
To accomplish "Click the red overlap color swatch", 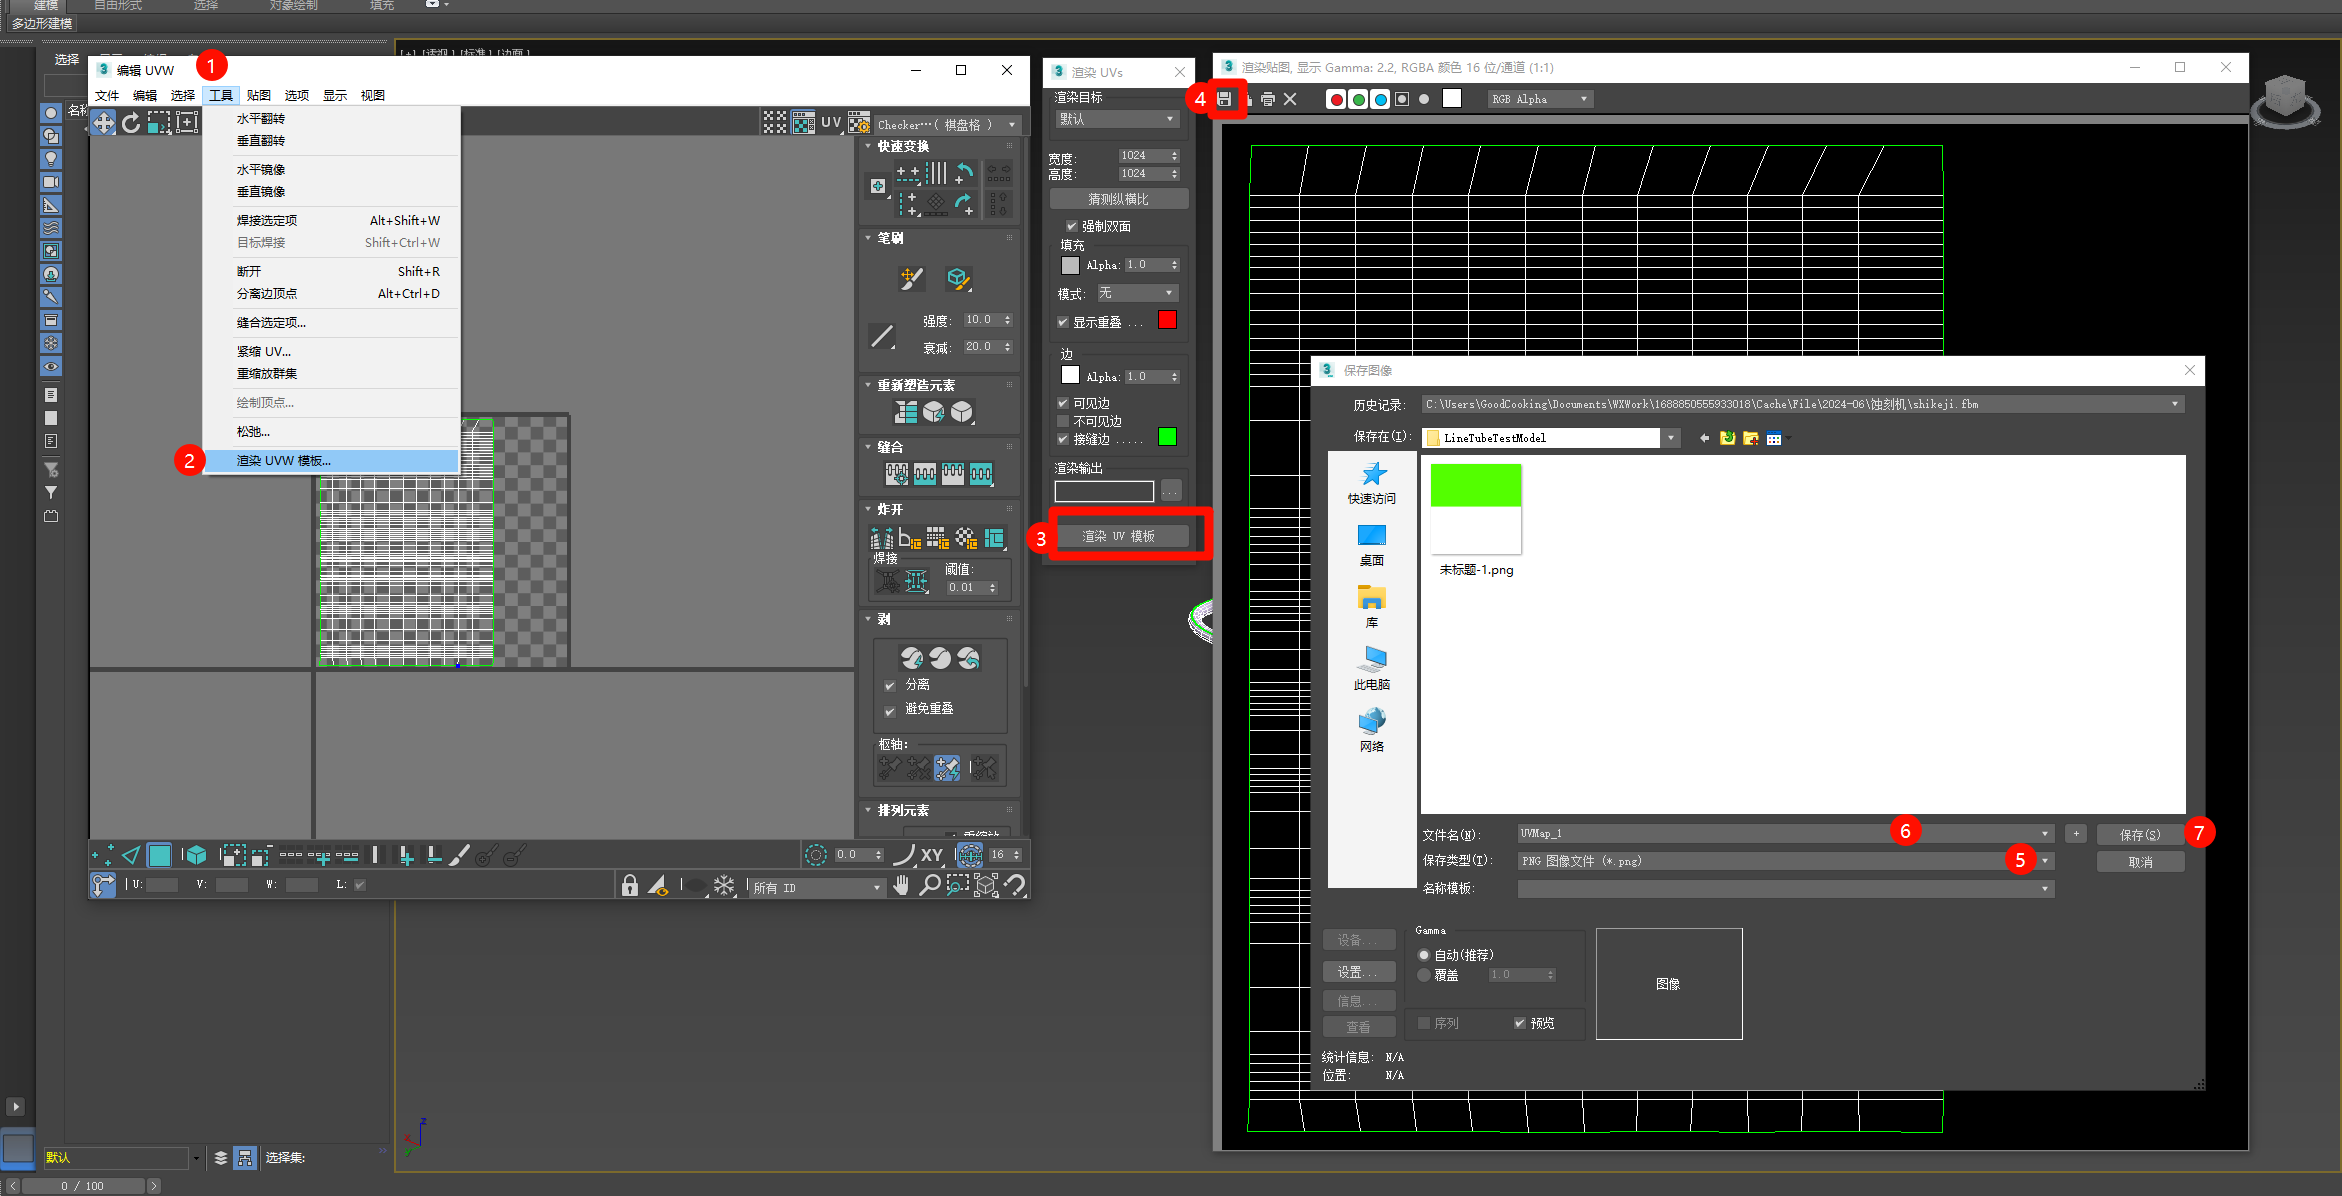I will 1167,320.
